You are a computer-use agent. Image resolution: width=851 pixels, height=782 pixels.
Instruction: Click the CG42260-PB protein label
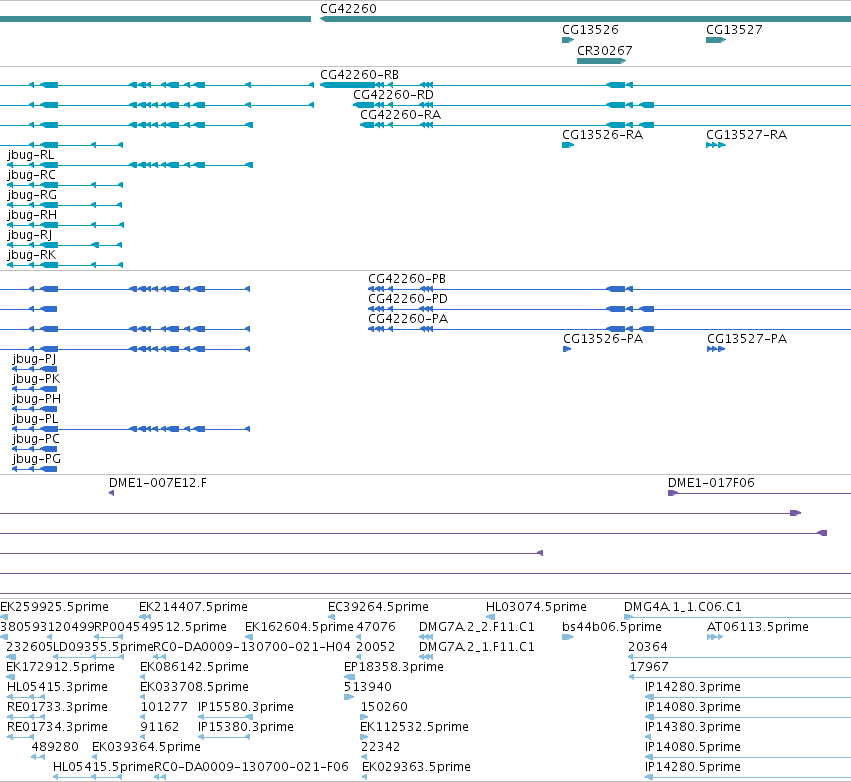pyautogui.click(x=407, y=279)
